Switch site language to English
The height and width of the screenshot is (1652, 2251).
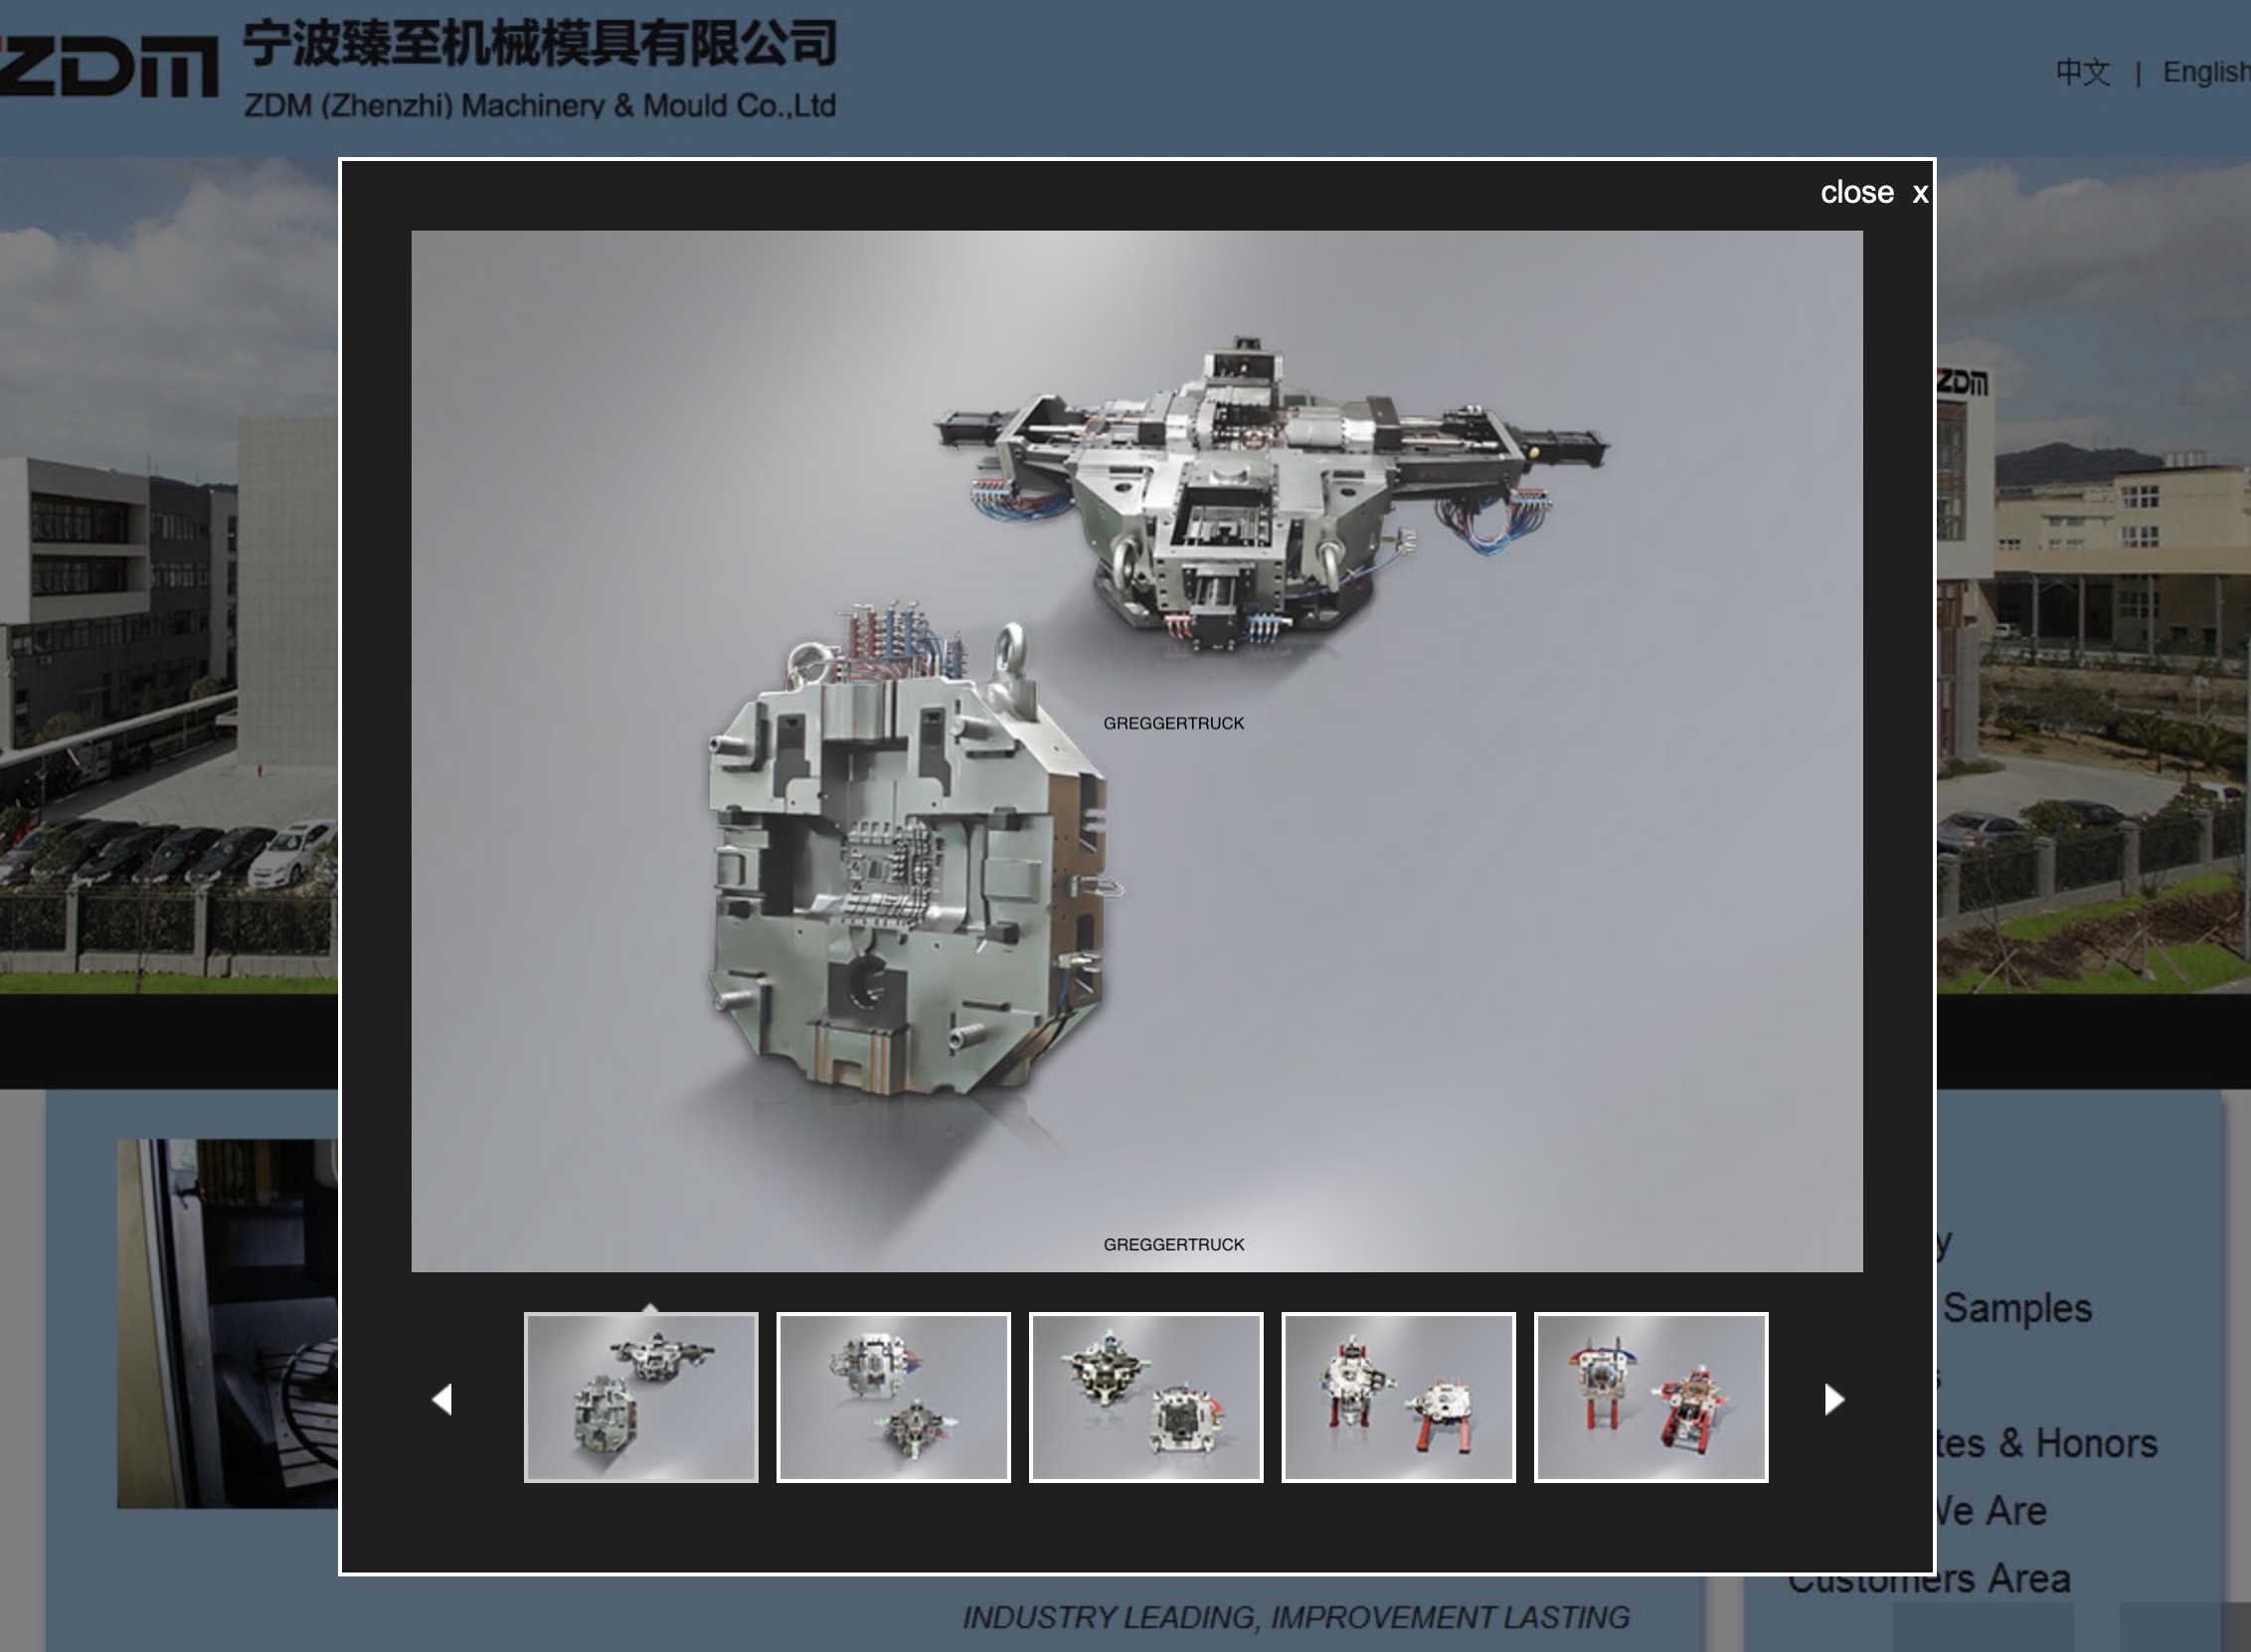pos(2205,72)
